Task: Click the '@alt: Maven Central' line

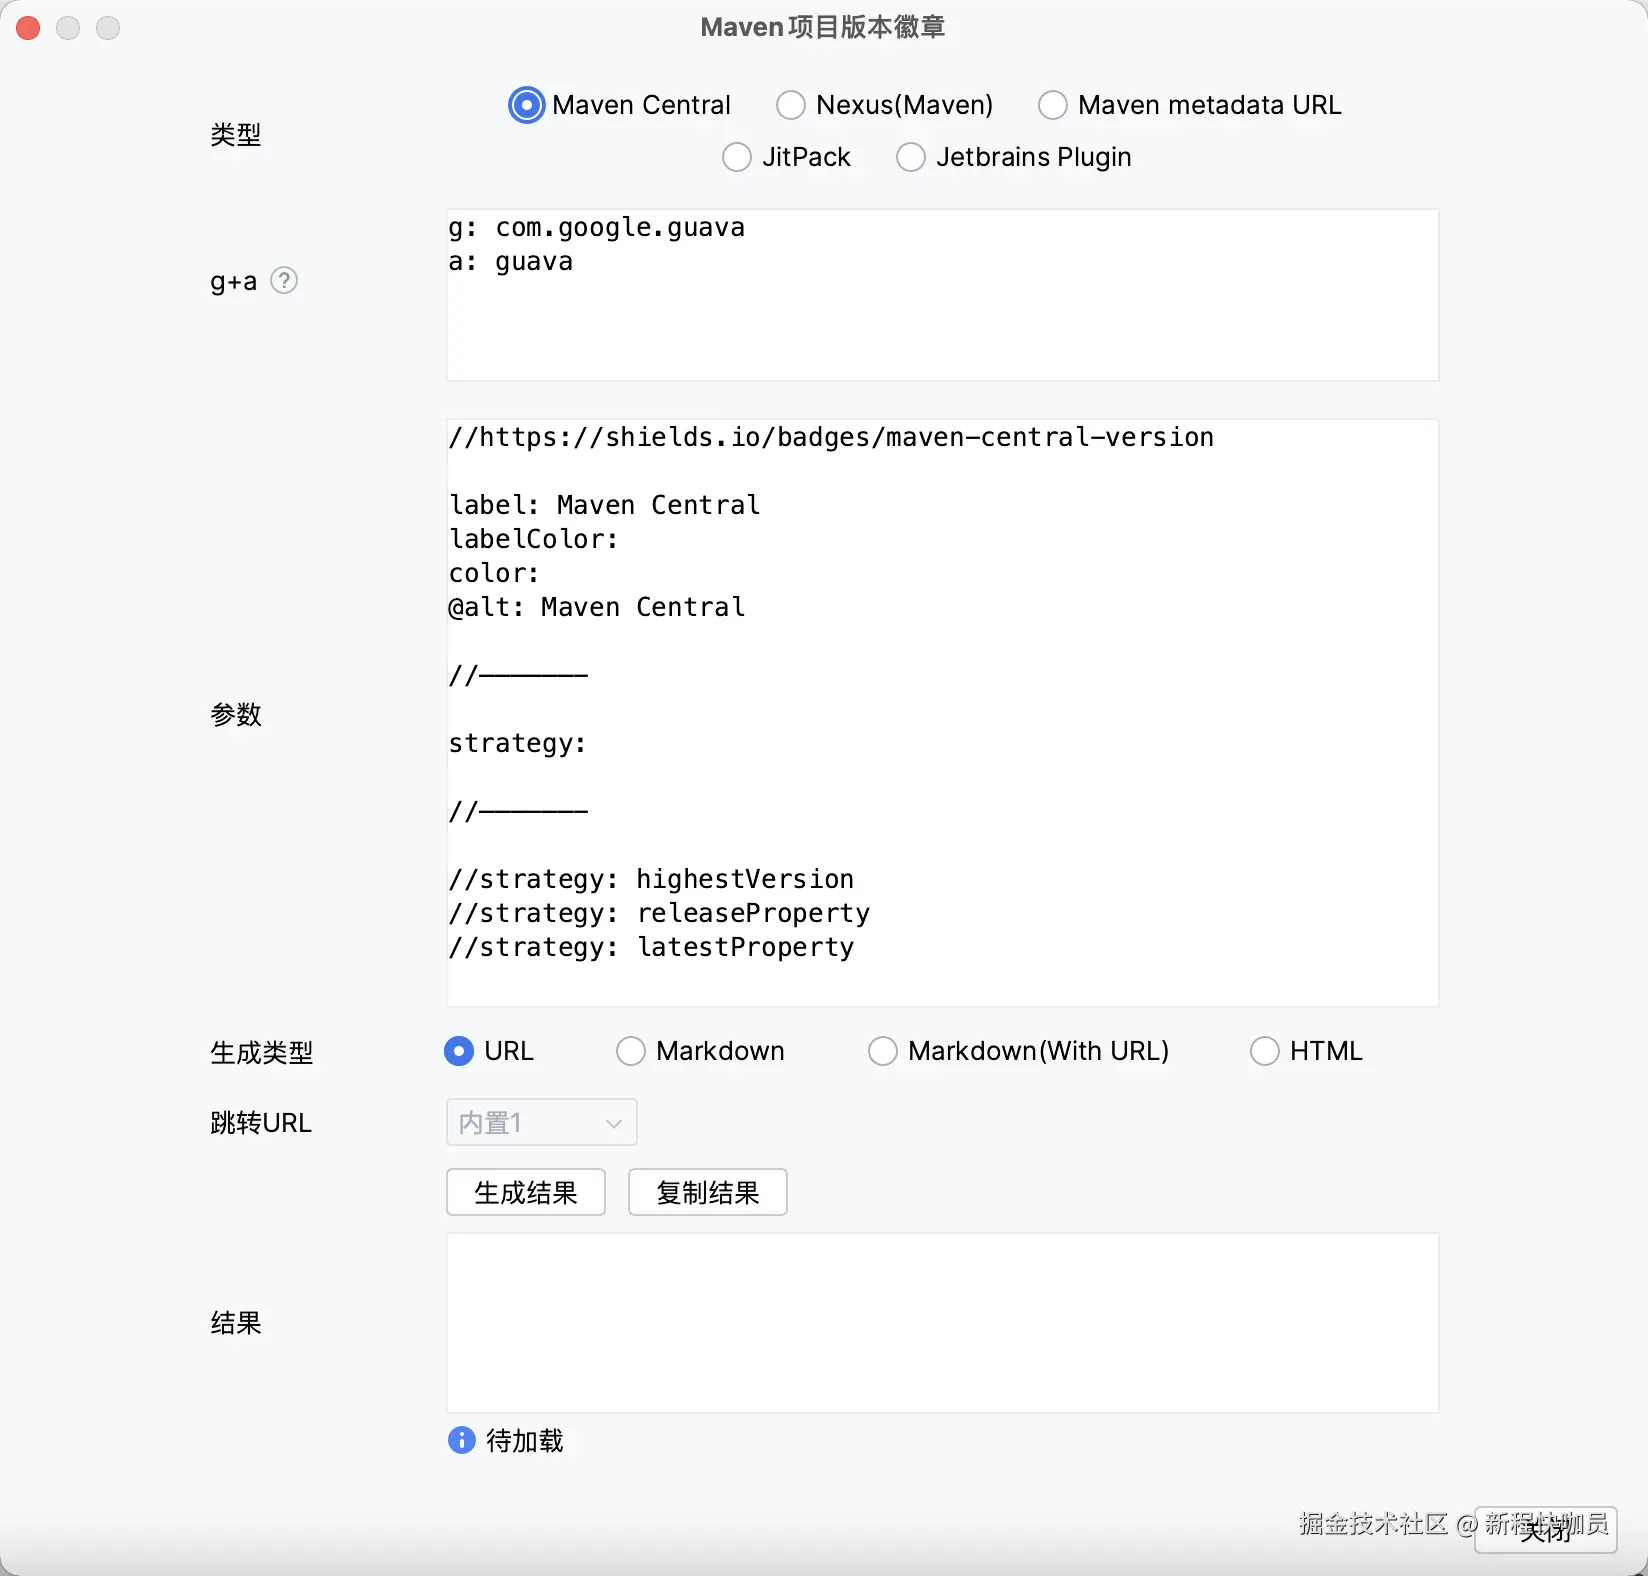Action: pyautogui.click(x=597, y=607)
